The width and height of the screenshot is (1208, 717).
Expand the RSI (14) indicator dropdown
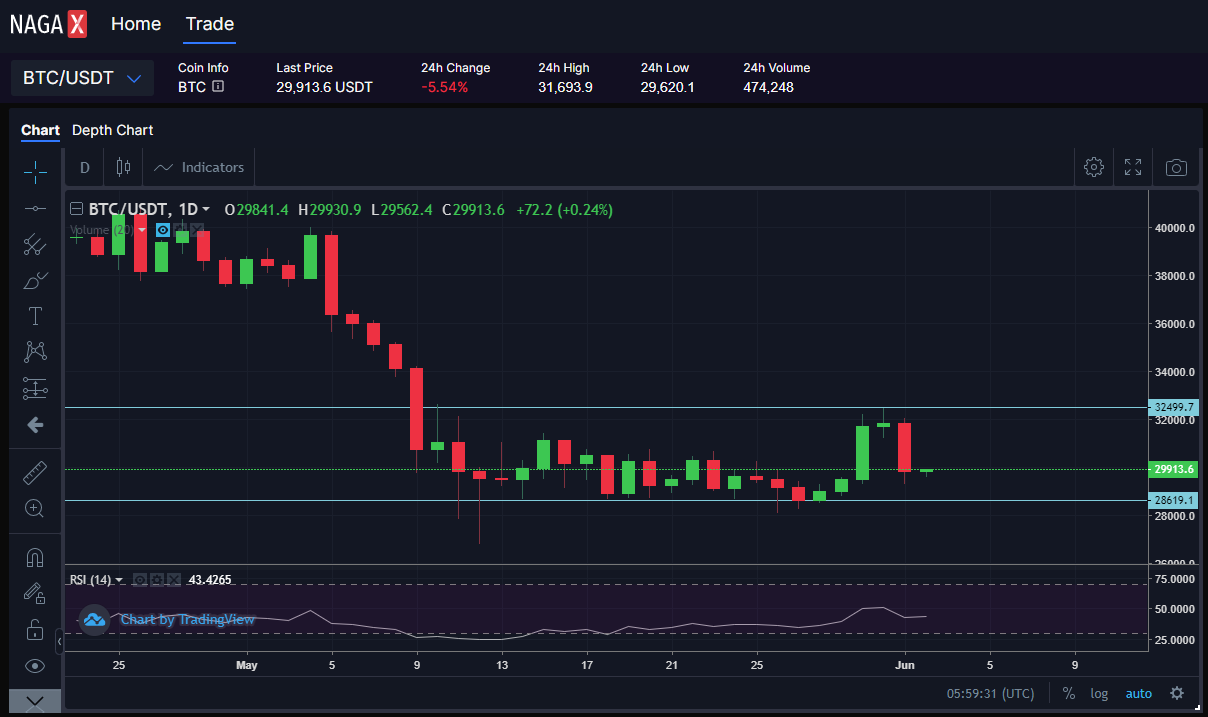coord(119,580)
